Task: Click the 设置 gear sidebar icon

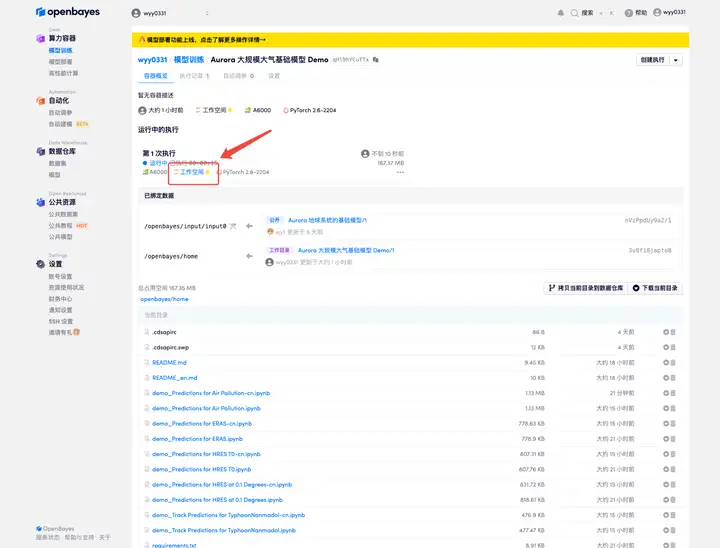Action: 40,264
